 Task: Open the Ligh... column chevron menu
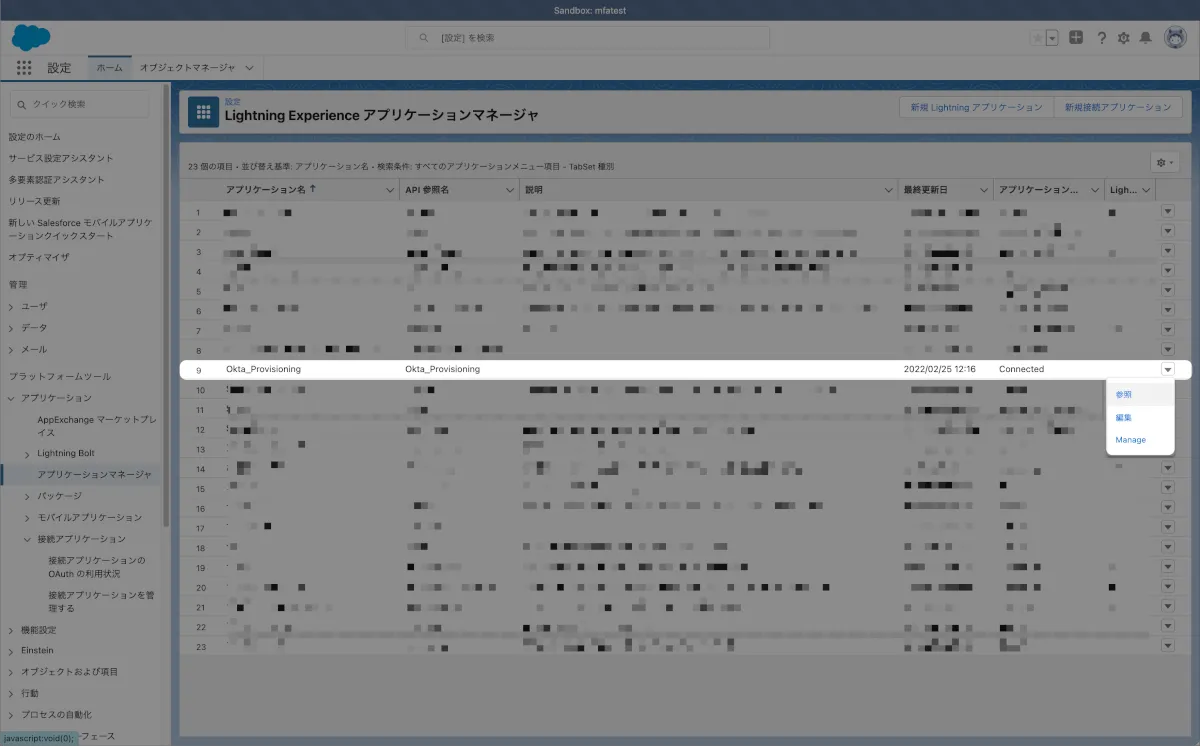pos(1146,190)
